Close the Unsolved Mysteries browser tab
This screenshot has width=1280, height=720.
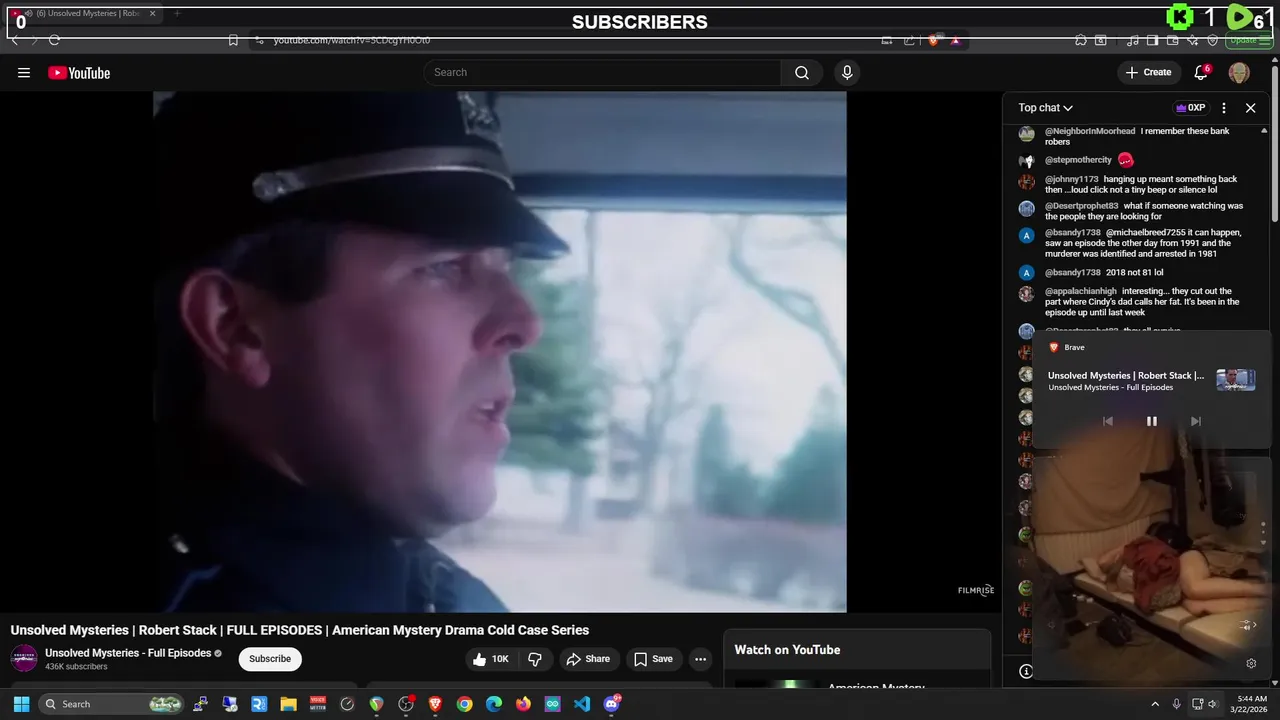pos(152,14)
